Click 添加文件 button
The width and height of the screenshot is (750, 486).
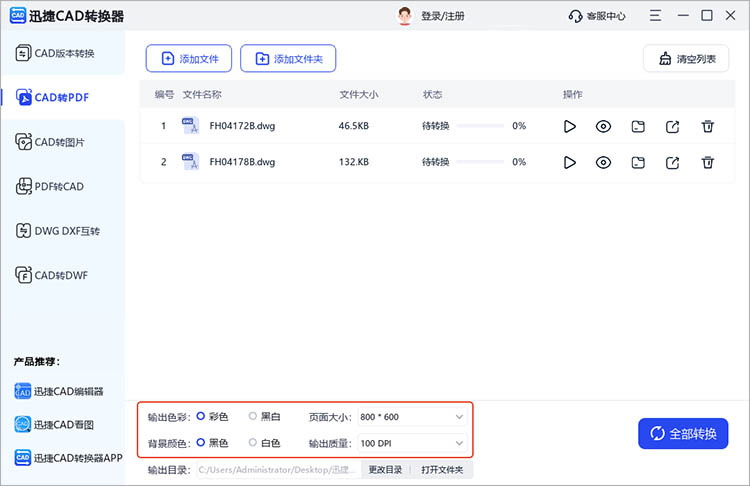tap(189, 58)
